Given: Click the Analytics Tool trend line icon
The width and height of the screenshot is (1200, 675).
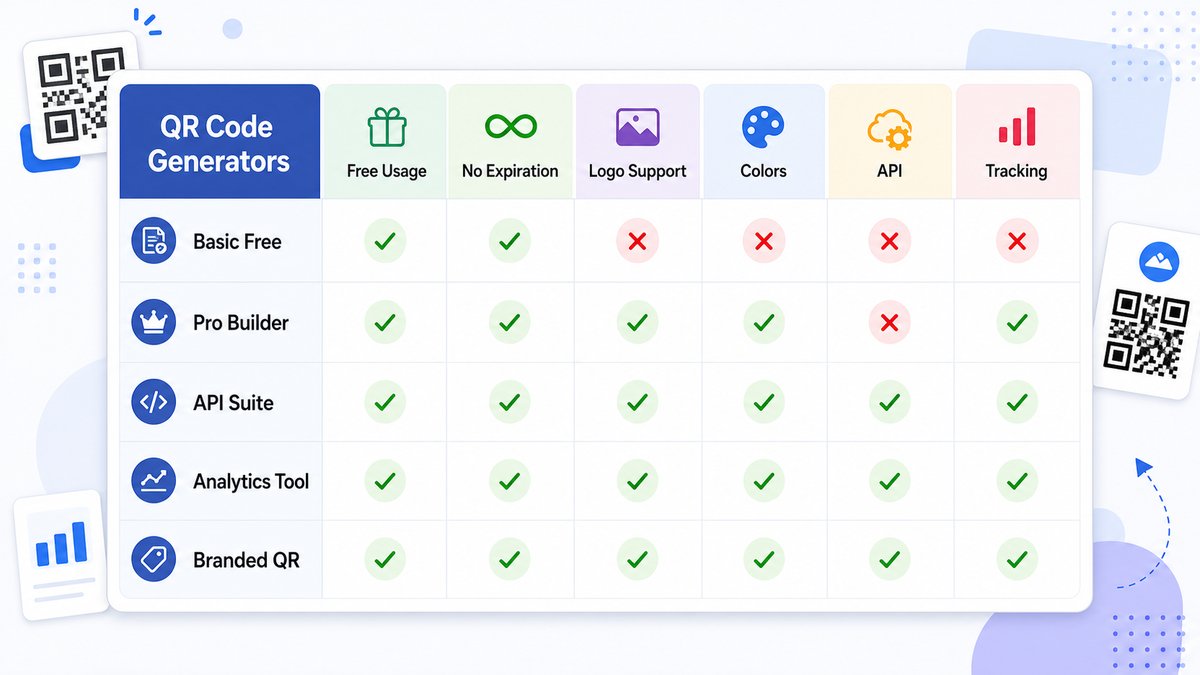Looking at the screenshot, I should pyautogui.click(x=154, y=482).
